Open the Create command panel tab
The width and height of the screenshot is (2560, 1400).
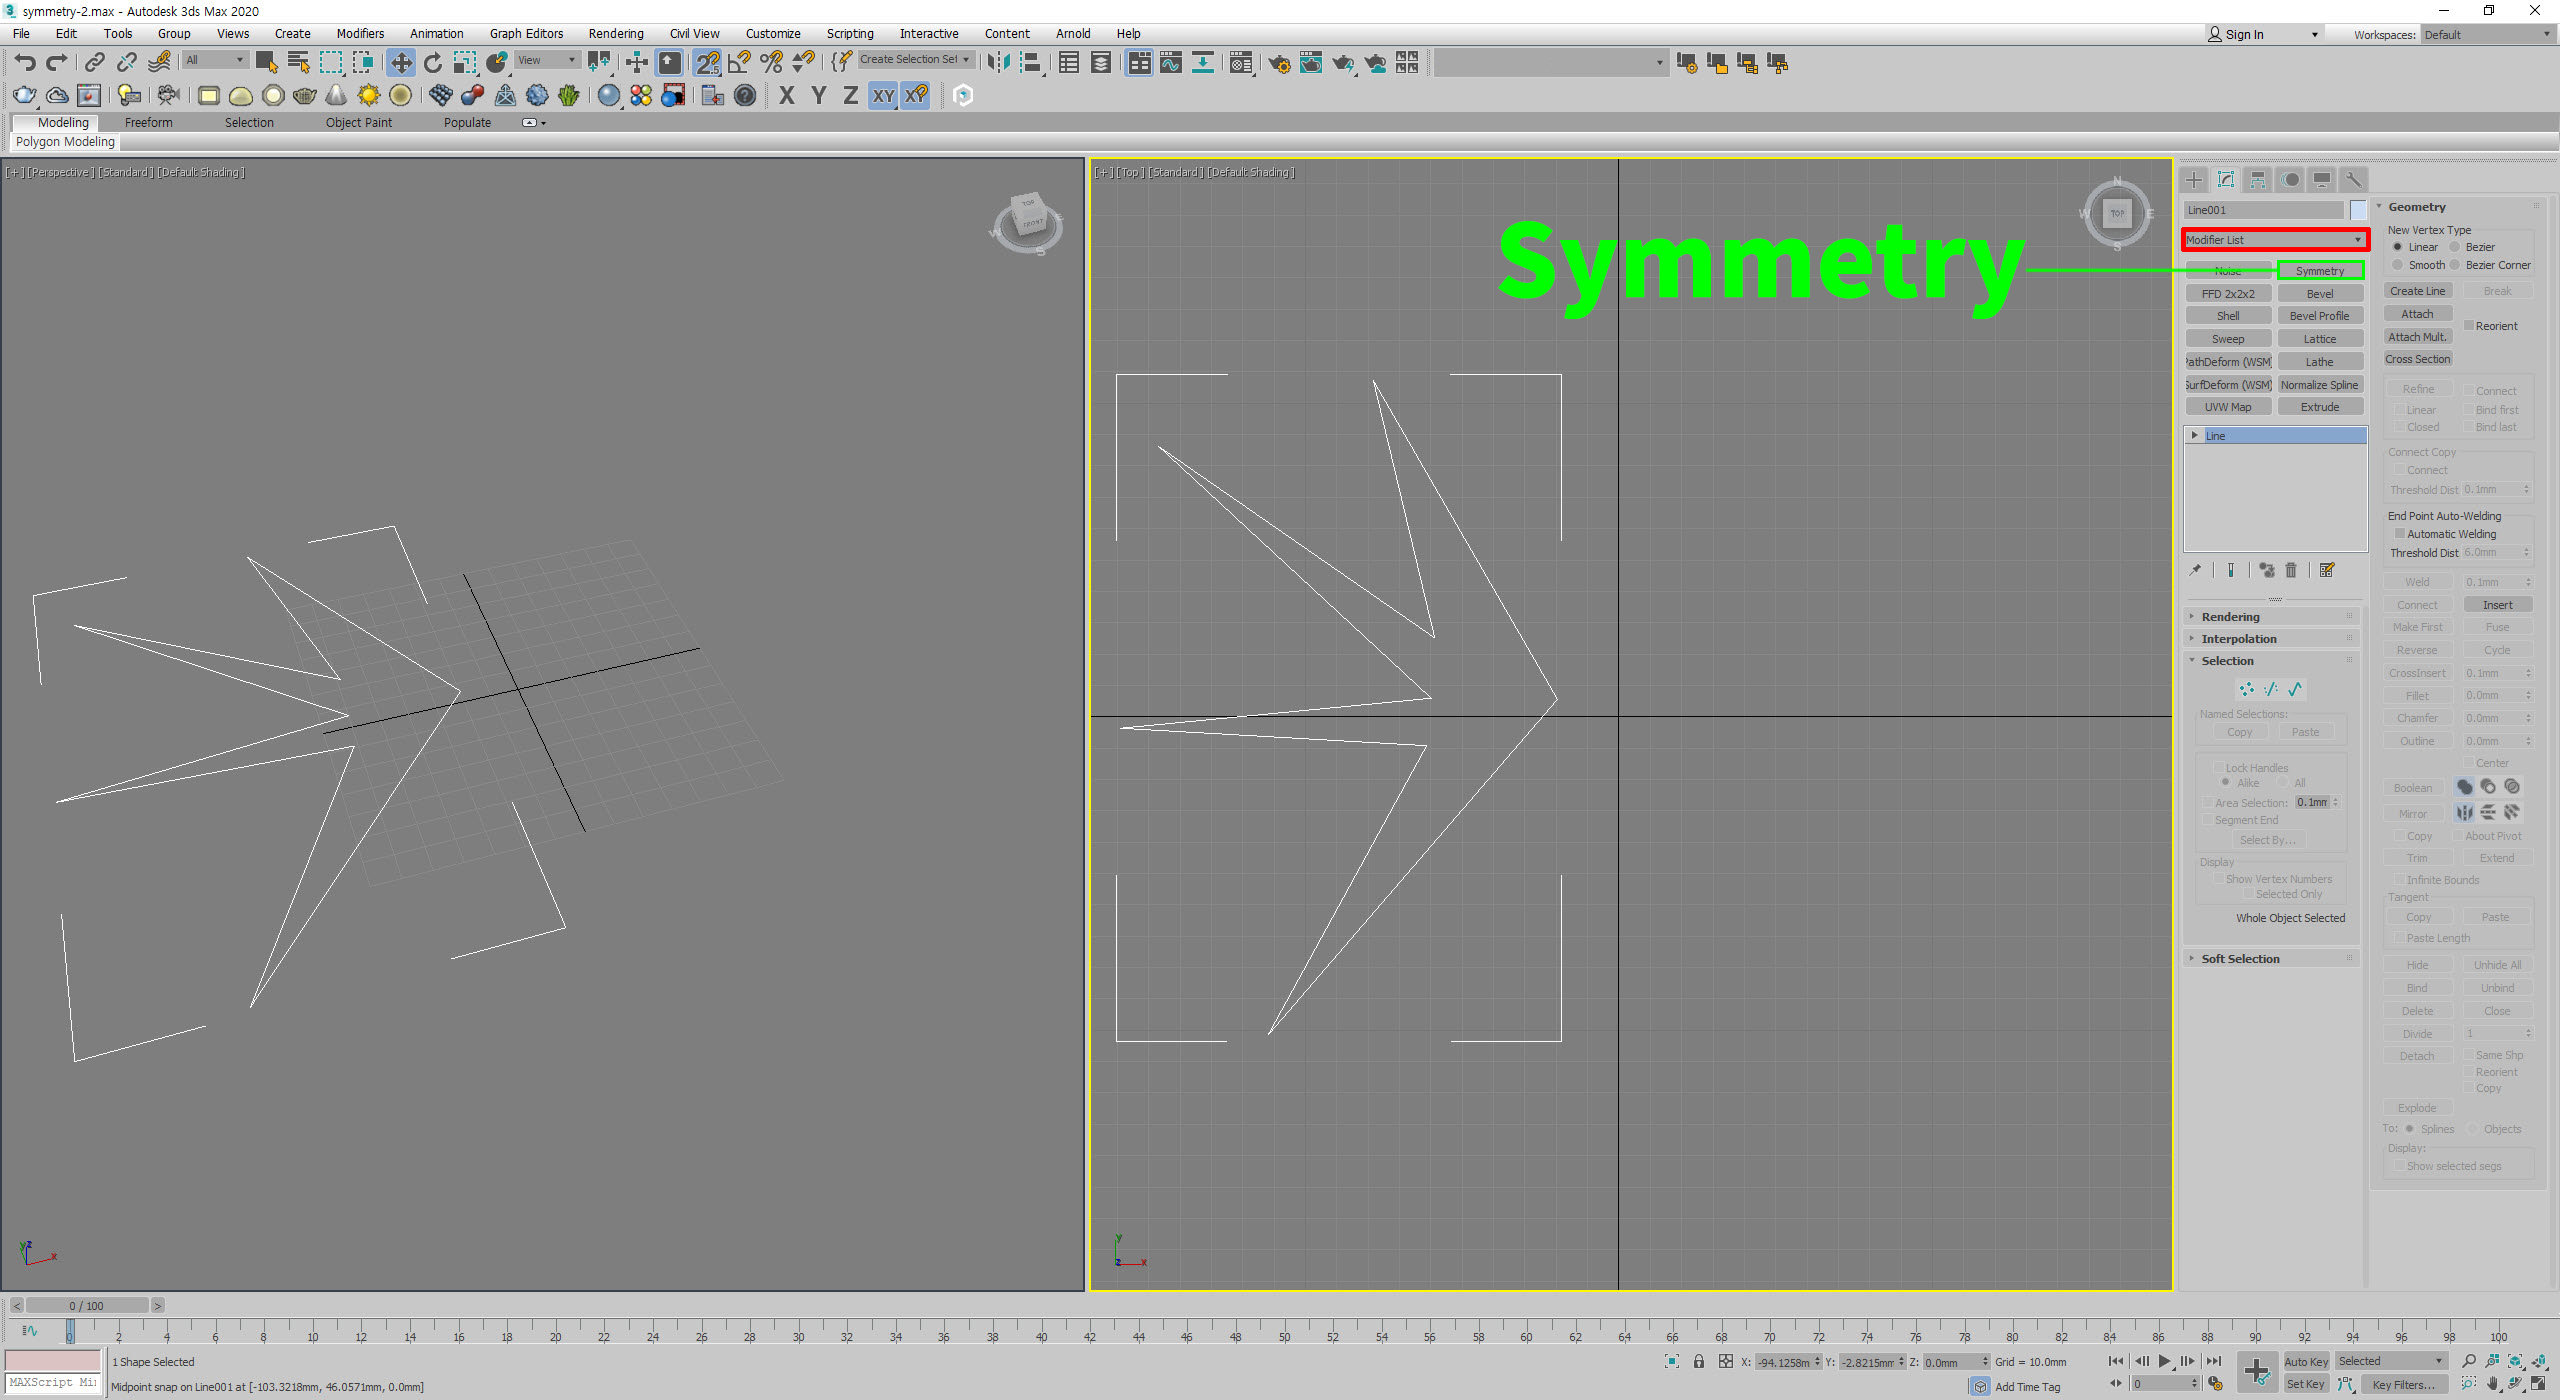click(2194, 180)
